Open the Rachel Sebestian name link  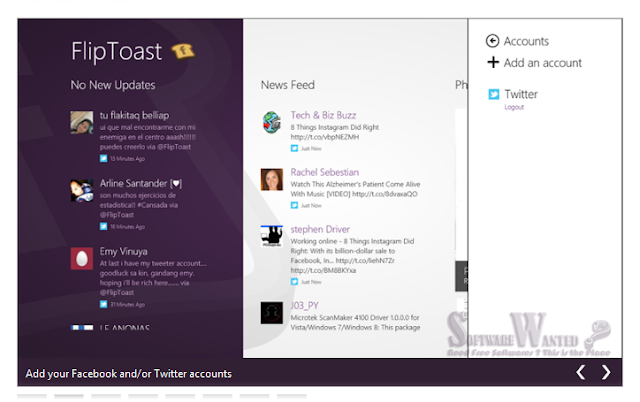324,172
